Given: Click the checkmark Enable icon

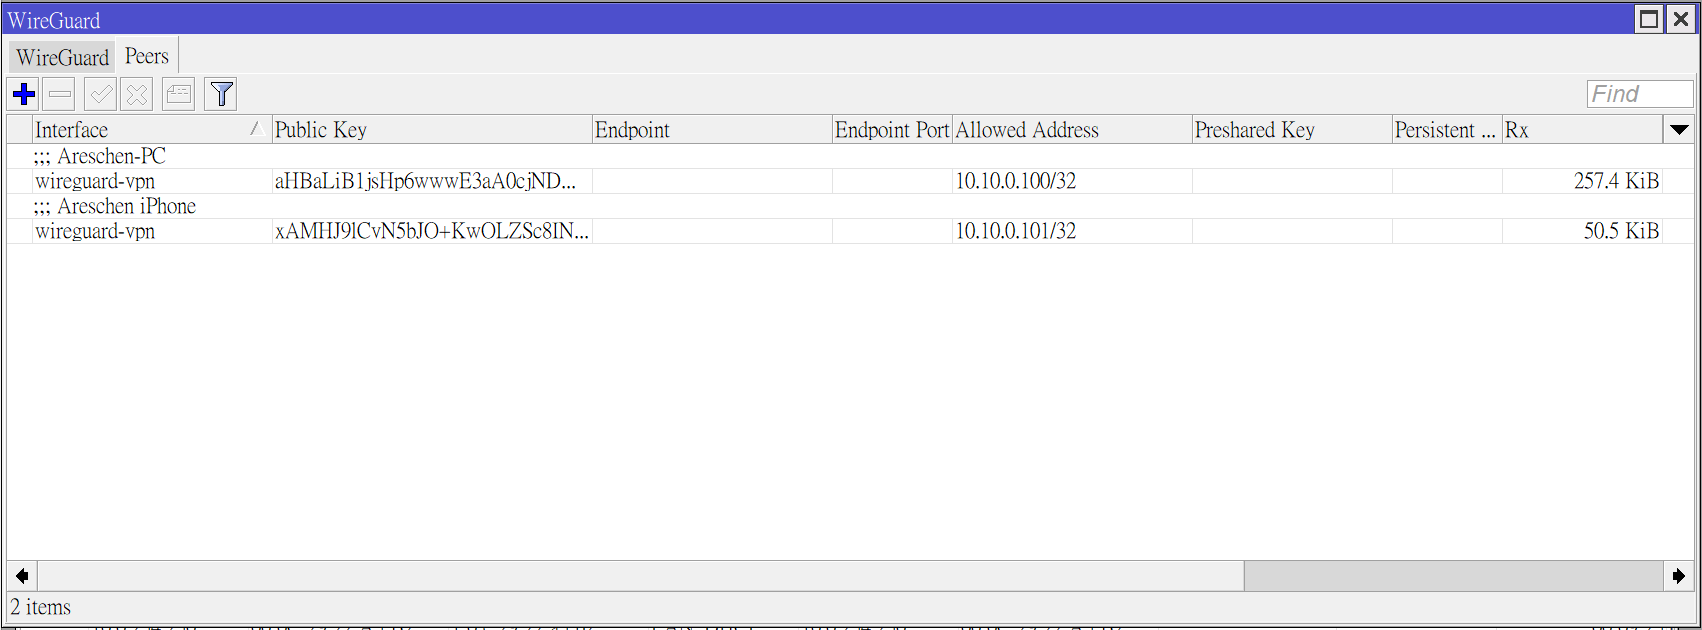Looking at the screenshot, I should [100, 95].
